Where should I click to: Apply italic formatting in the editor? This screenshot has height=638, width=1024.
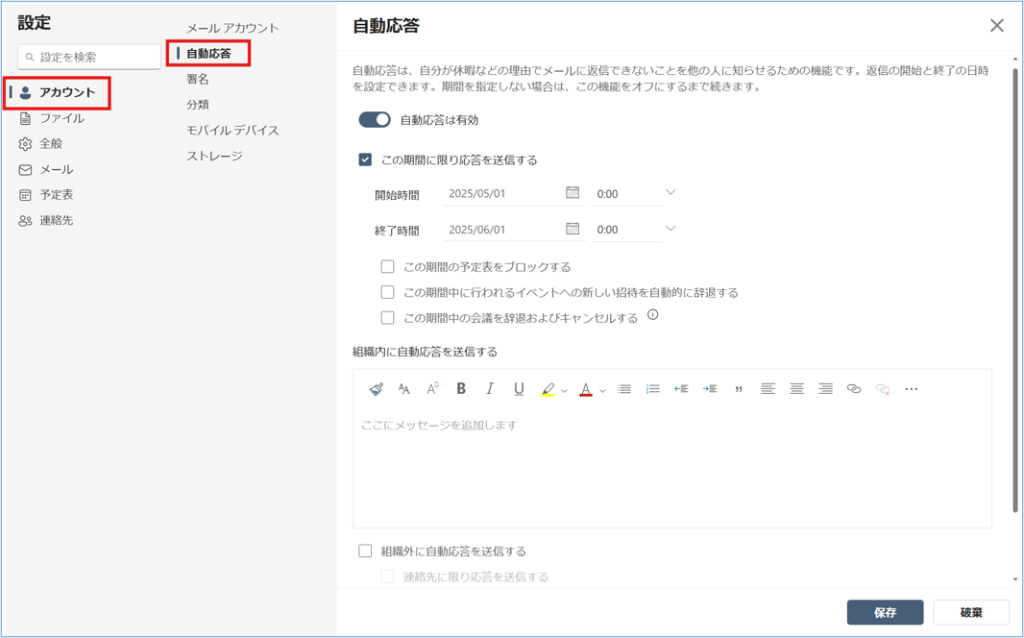coord(490,389)
